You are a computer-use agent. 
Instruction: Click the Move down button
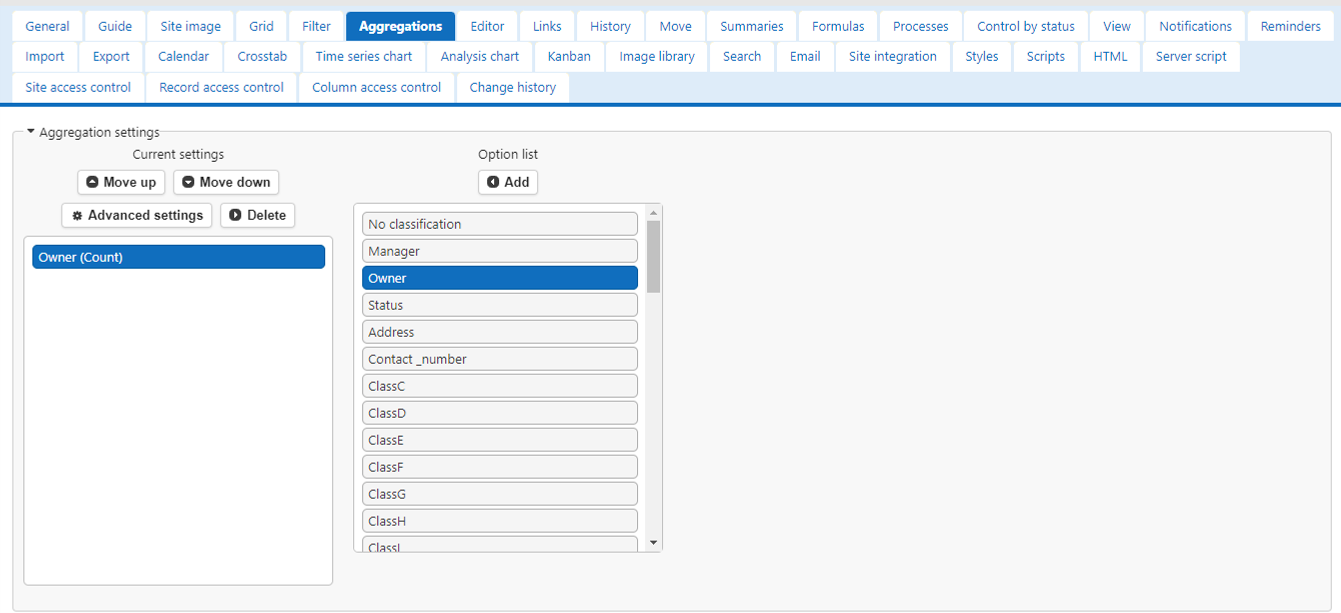226,182
